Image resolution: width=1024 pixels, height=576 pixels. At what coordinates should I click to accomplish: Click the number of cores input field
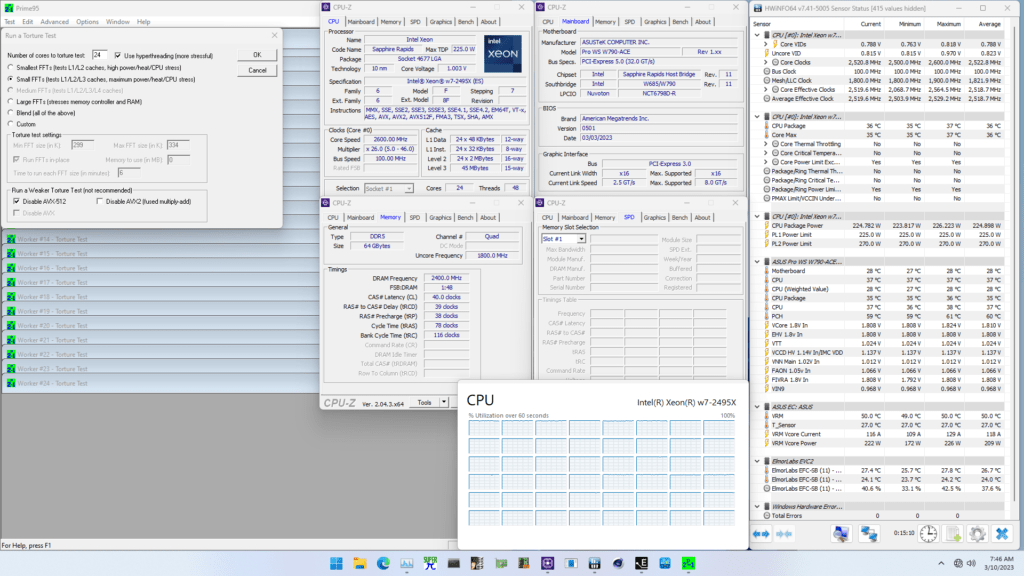point(99,54)
